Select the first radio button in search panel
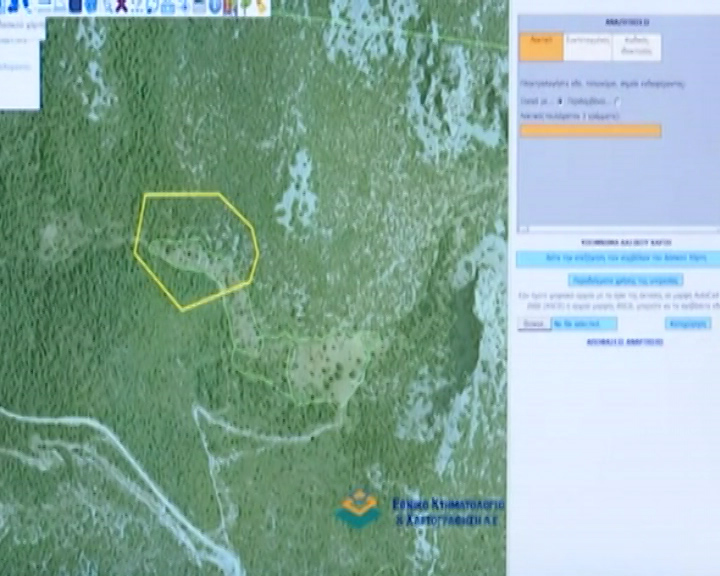 [558, 102]
